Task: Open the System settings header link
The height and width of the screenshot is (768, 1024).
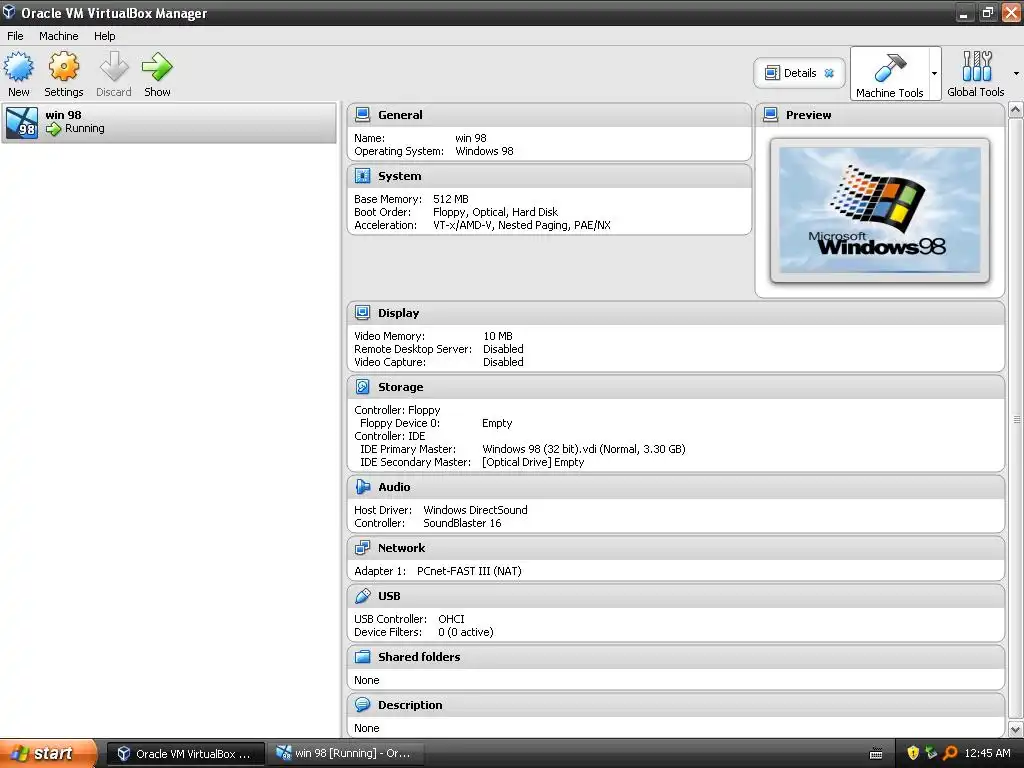Action: click(400, 176)
